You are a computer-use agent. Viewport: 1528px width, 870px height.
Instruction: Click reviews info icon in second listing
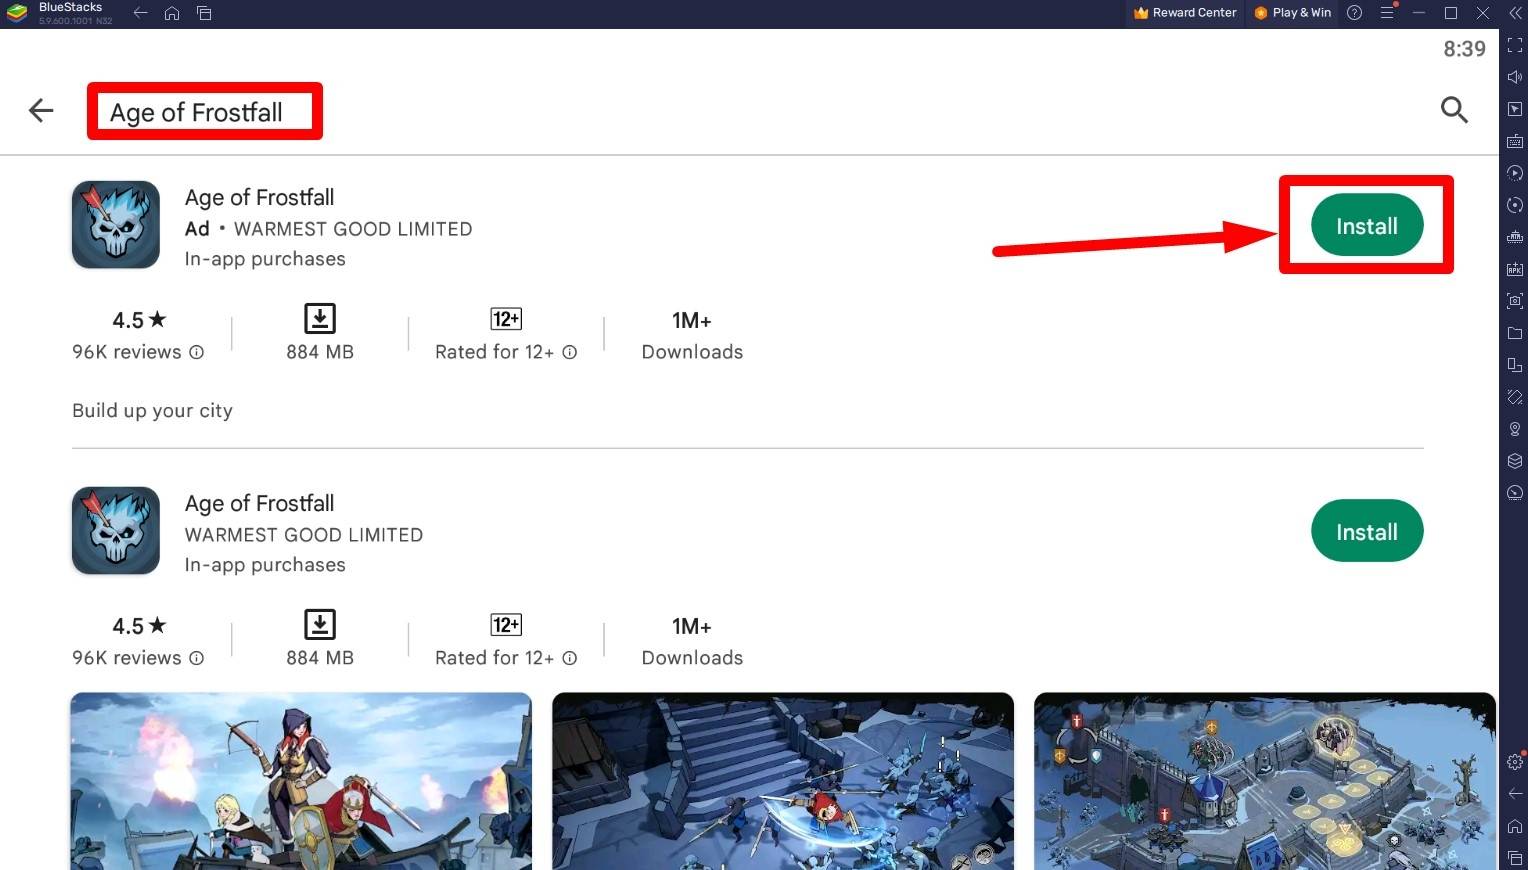click(197, 658)
